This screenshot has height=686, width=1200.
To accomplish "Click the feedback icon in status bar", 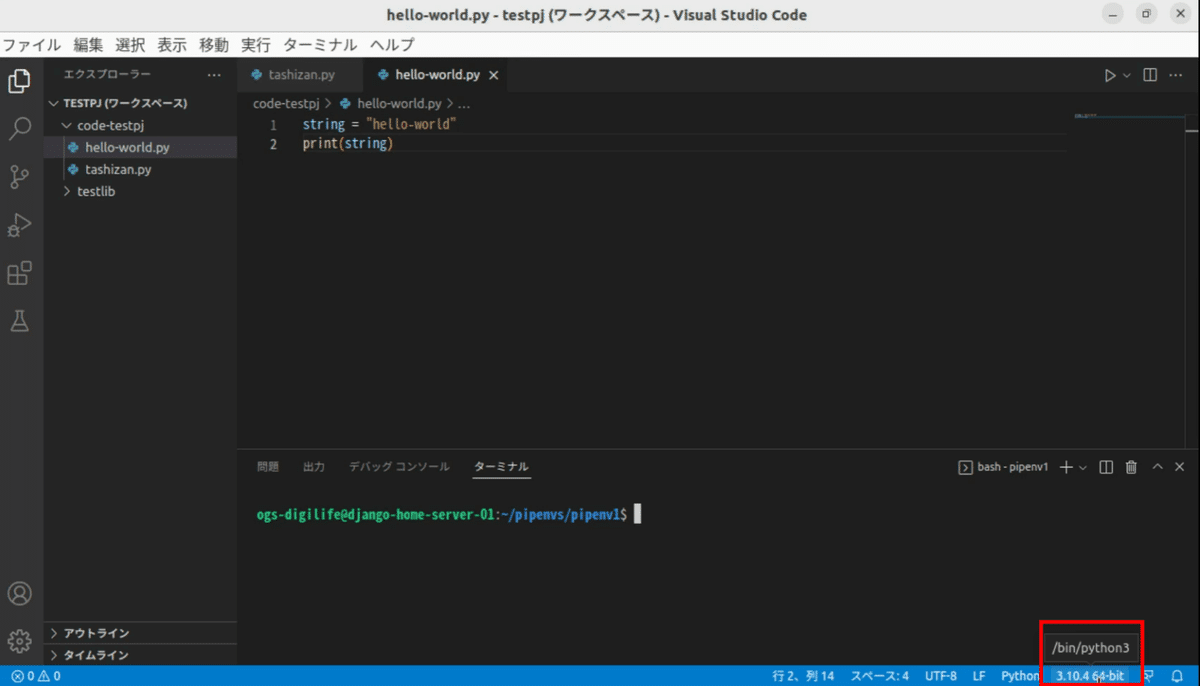I will 1150,676.
